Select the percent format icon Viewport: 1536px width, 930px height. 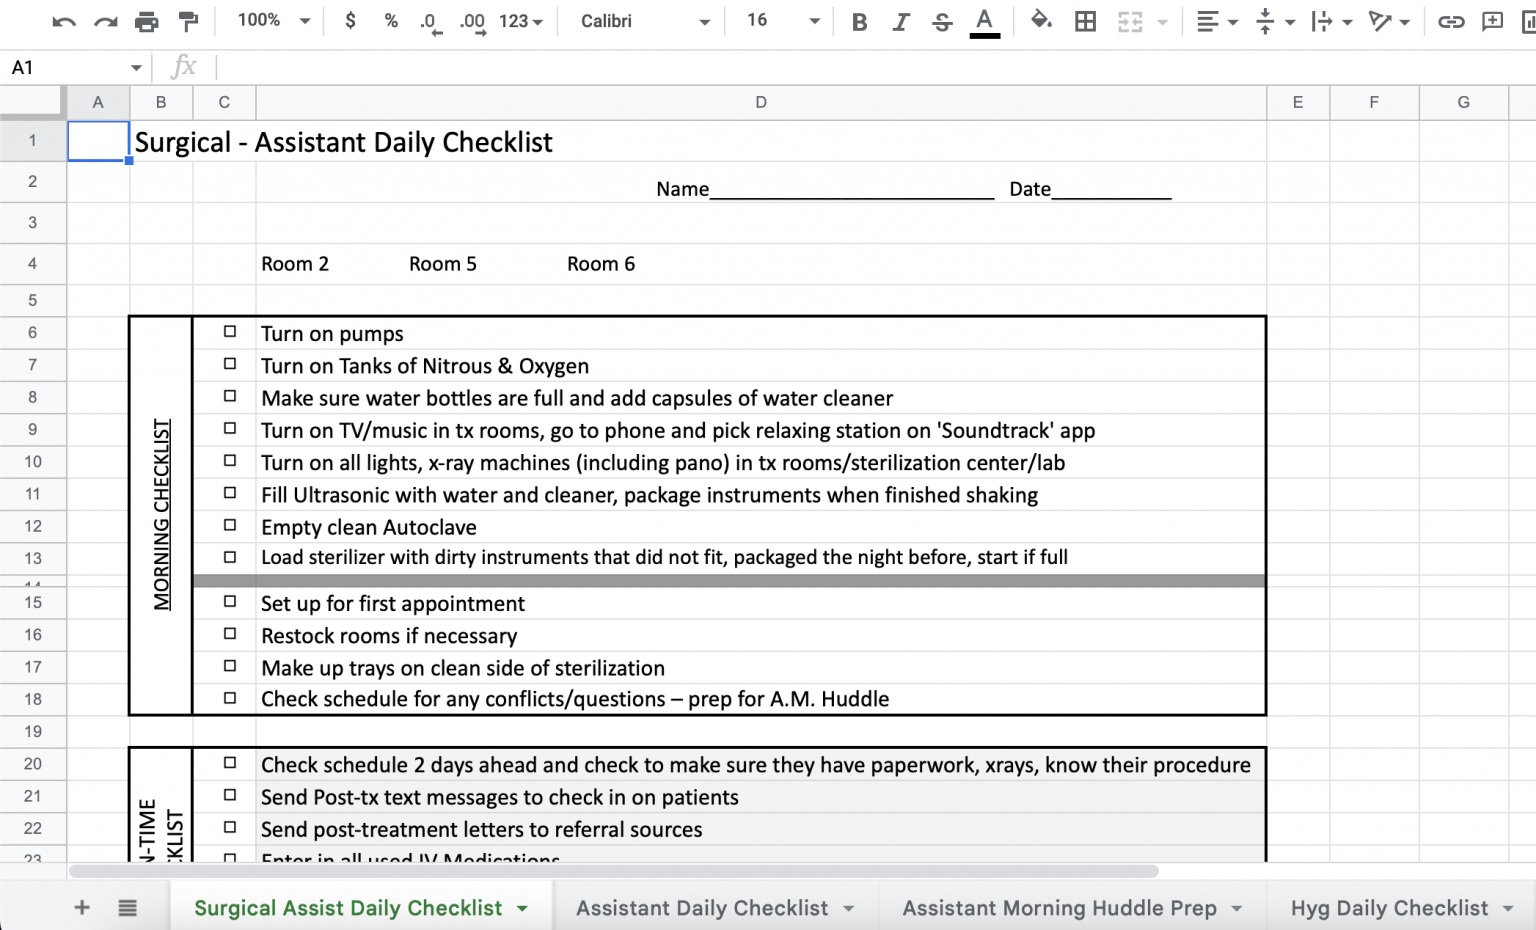coord(390,20)
